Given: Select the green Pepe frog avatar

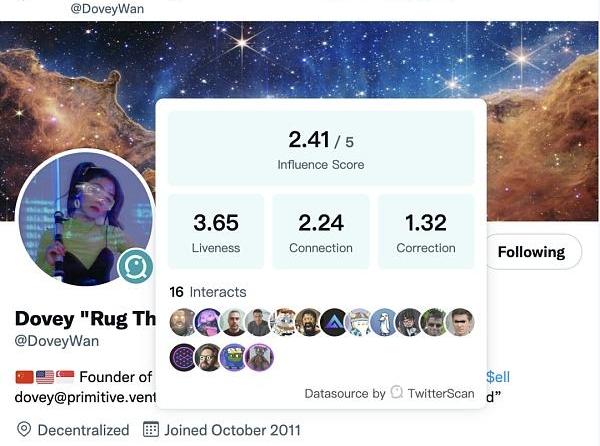Looking at the screenshot, I should click(234, 357).
